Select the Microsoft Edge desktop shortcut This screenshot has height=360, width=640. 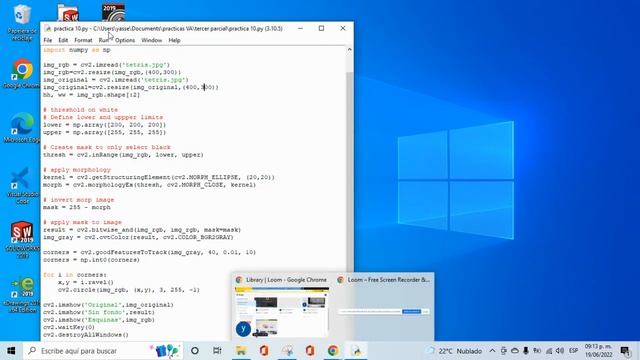[x=22, y=127]
